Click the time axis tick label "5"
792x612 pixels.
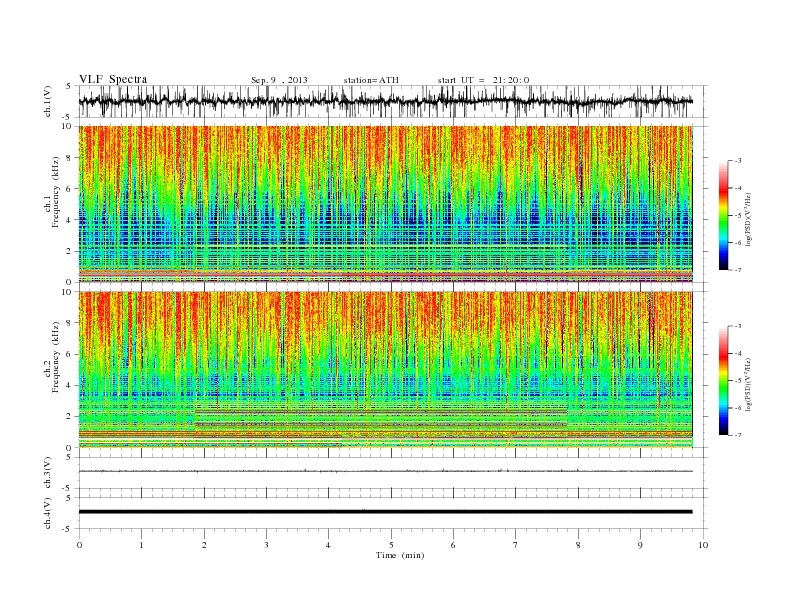(x=391, y=545)
